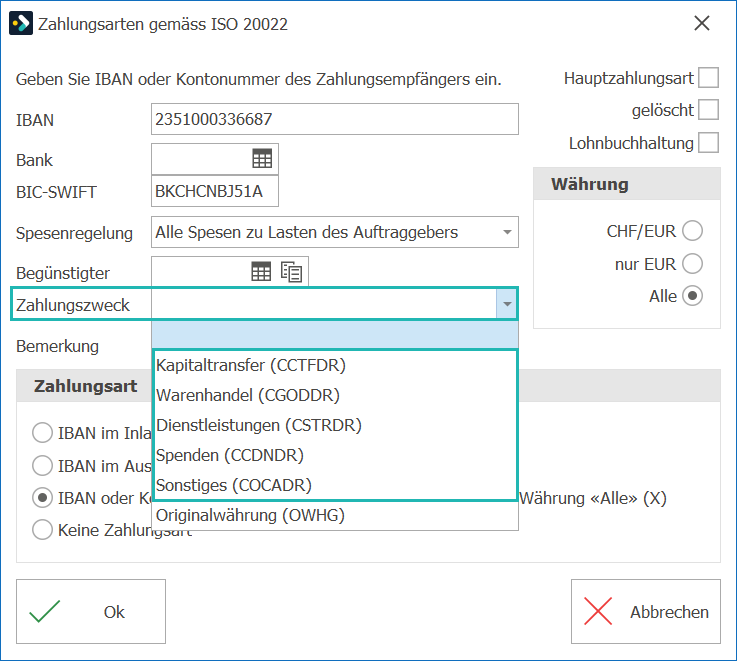Select IBAN oder Kontonummer radio option

[42, 497]
